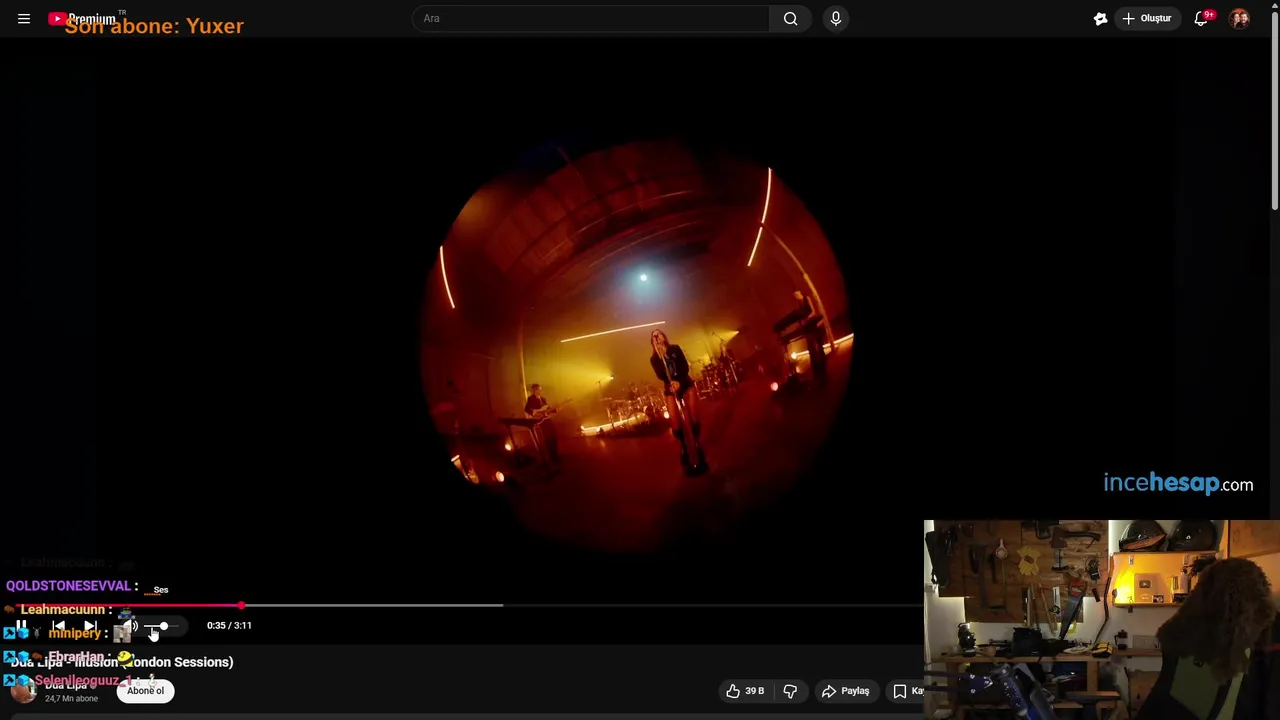
Task: Go to YouTube Premium home logo
Action: [82, 18]
